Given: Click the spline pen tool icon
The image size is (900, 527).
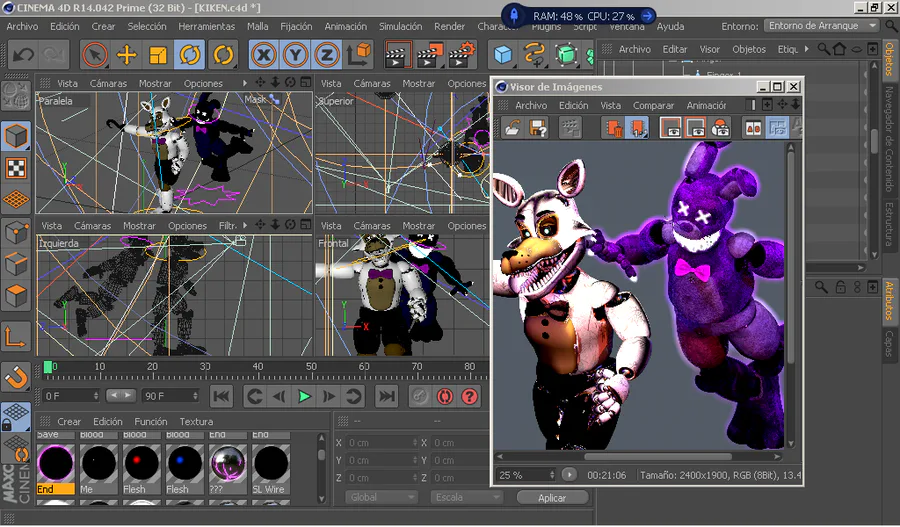Looking at the screenshot, I should pyautogui.click(x=534, y=55).
